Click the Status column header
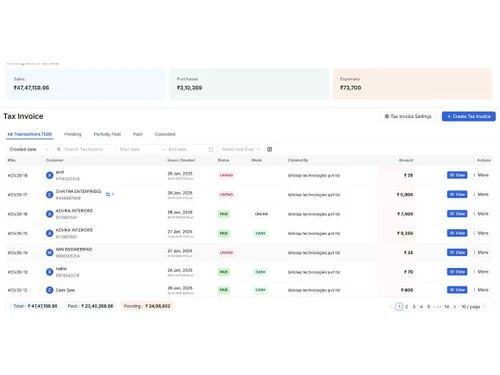500x375 pixels. point(223,160)
